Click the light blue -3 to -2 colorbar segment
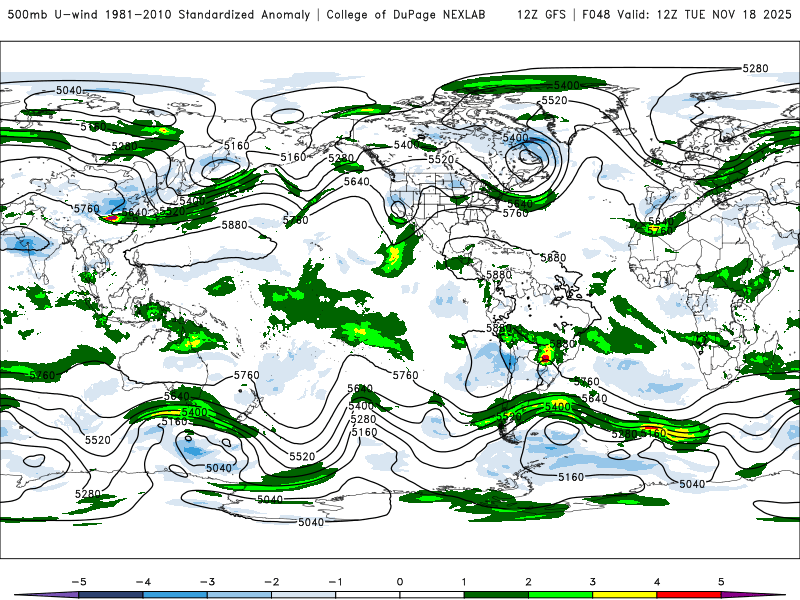The width and height of the screenshot is (800, 600). point(239,595)
